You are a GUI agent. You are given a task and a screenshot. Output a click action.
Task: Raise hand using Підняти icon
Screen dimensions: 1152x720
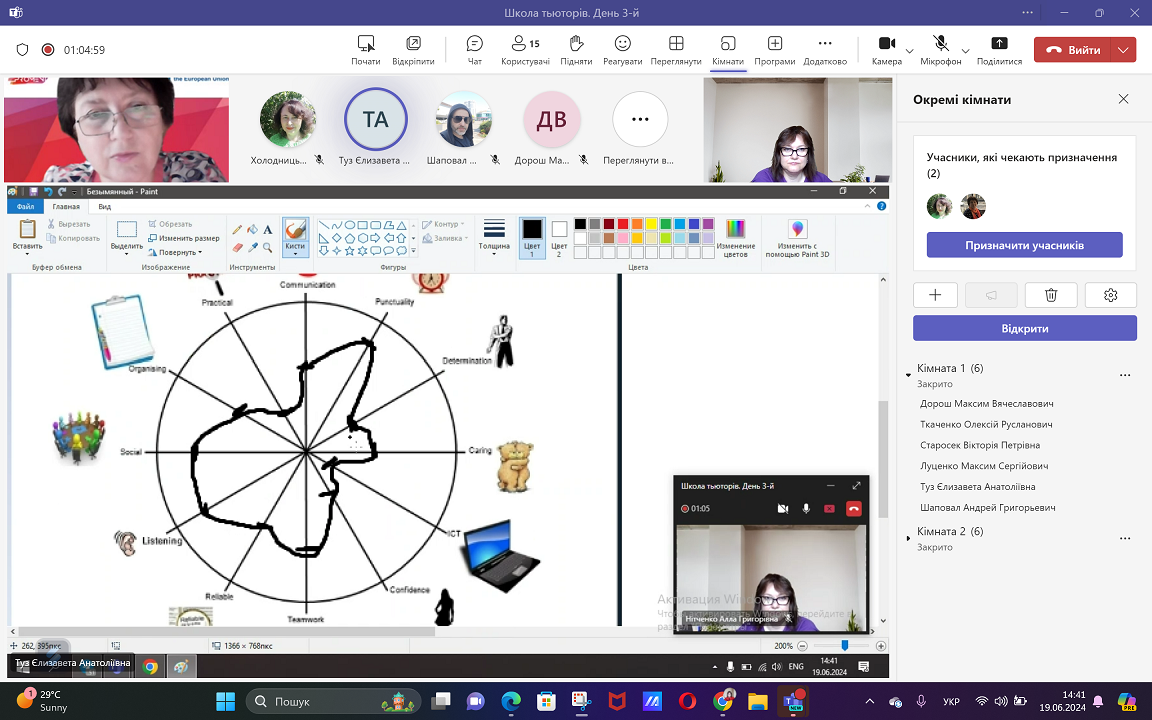coord(576,50)
